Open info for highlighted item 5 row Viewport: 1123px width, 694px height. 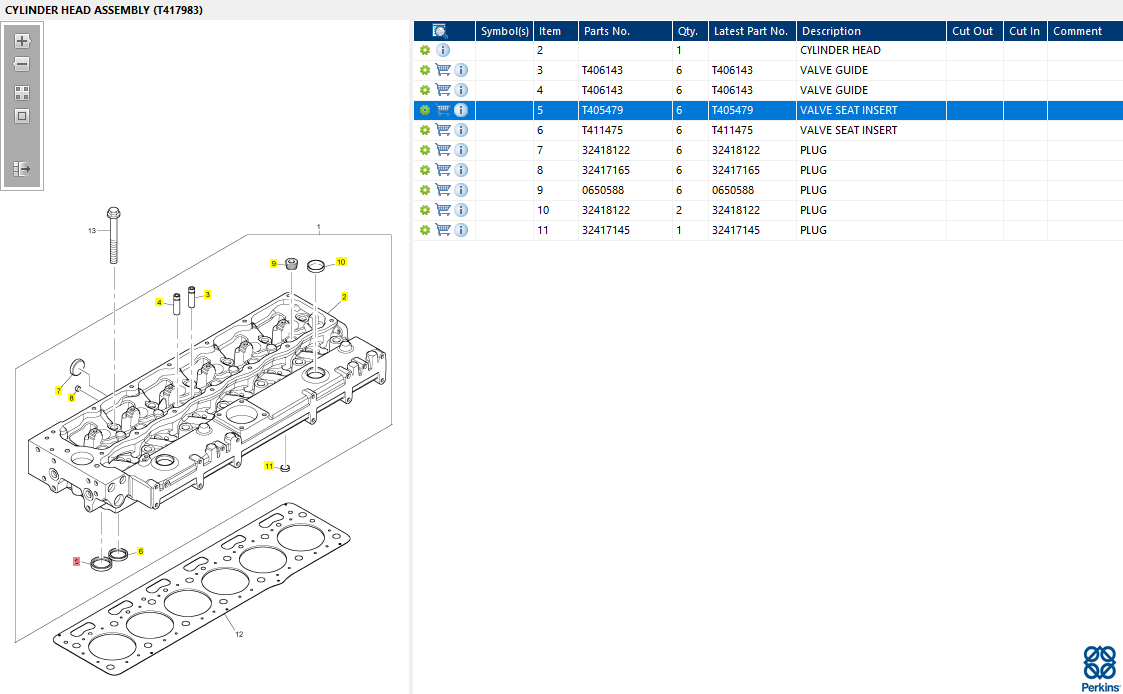coord(461,110)
